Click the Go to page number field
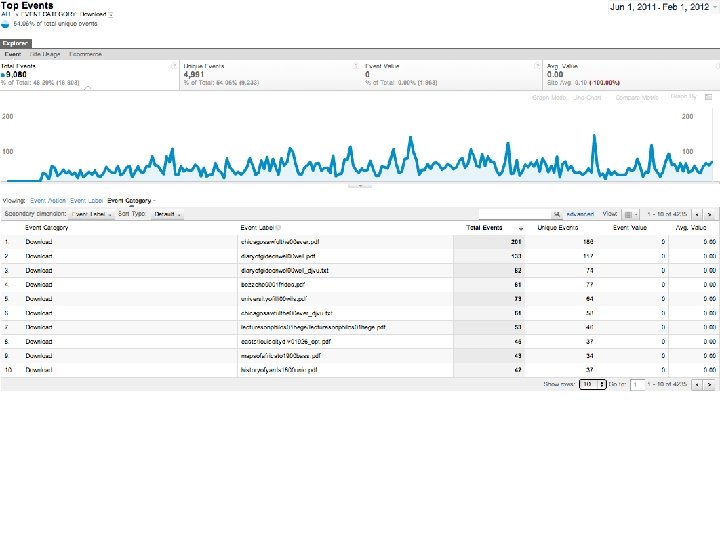 [x=637, y=384]
